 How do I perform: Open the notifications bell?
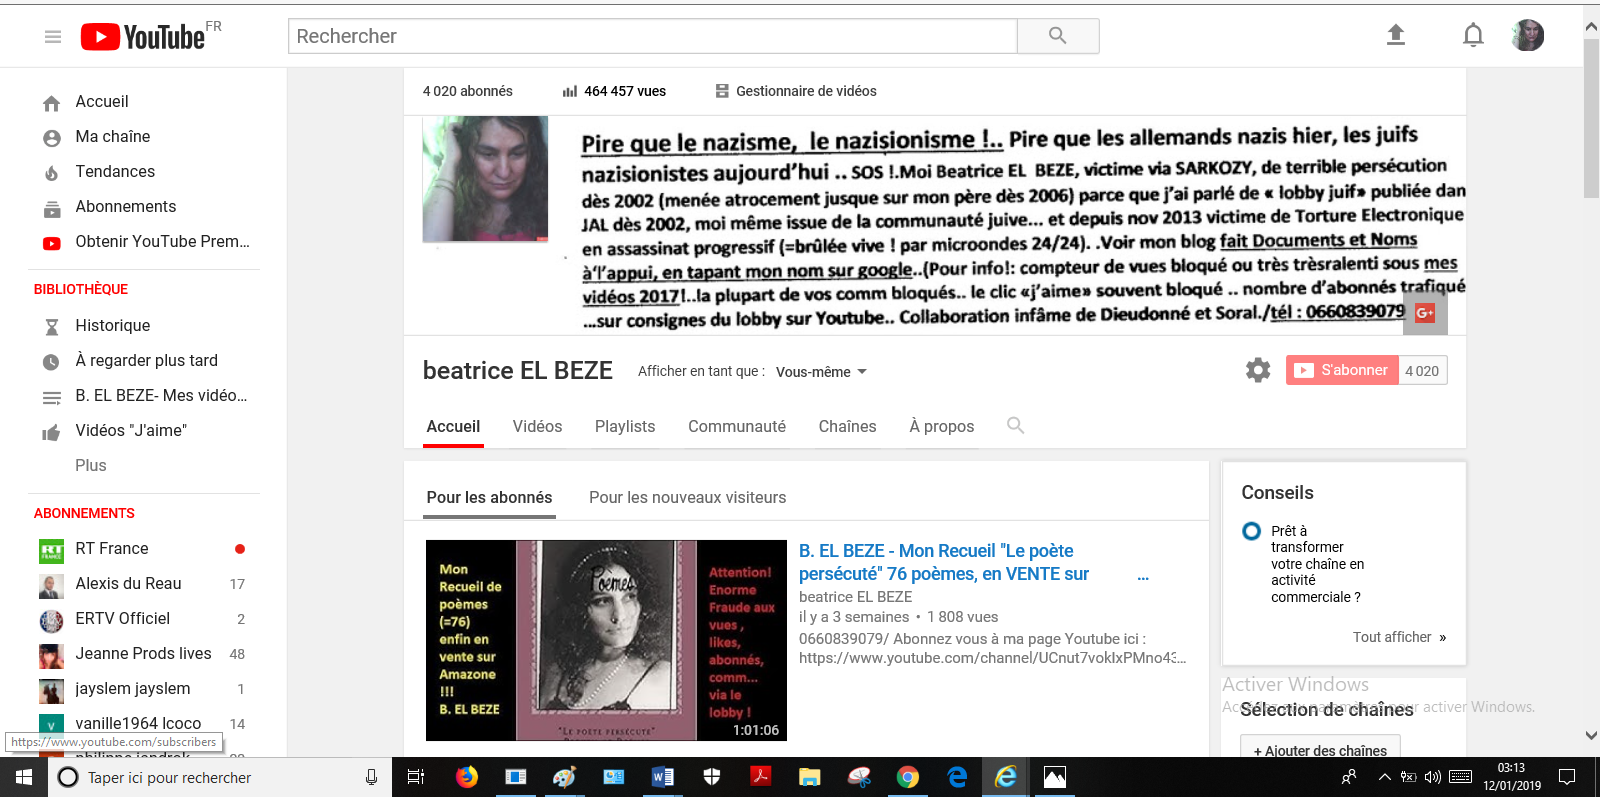click(x=1473, y=36)
